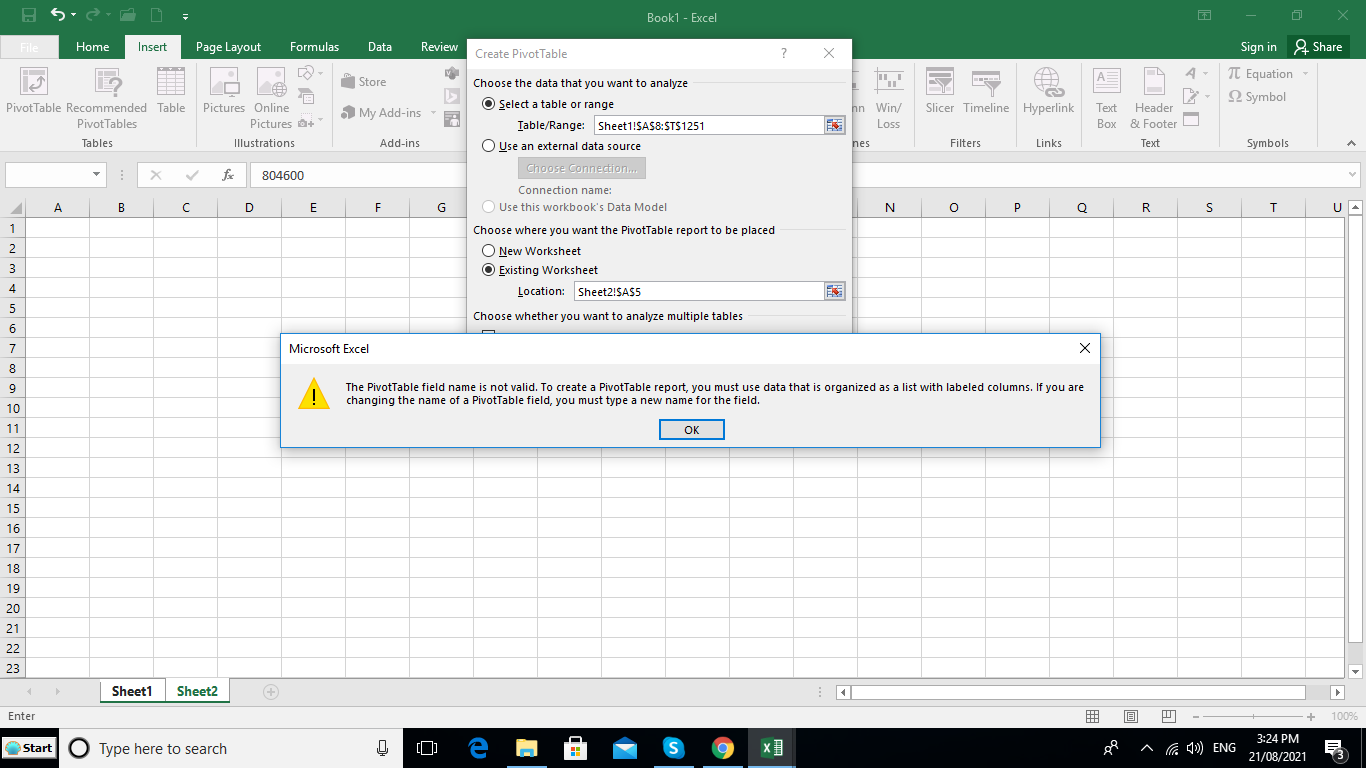Screen dimensions: 1366x768
Task: Click the zoom slider in status bar
Action: pos(1257,717)
